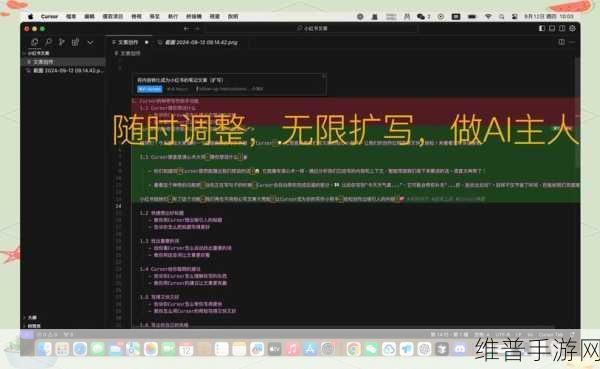Open Finder from the Dock
Viewport: 600px width, 369px height.
pos(44,349)
